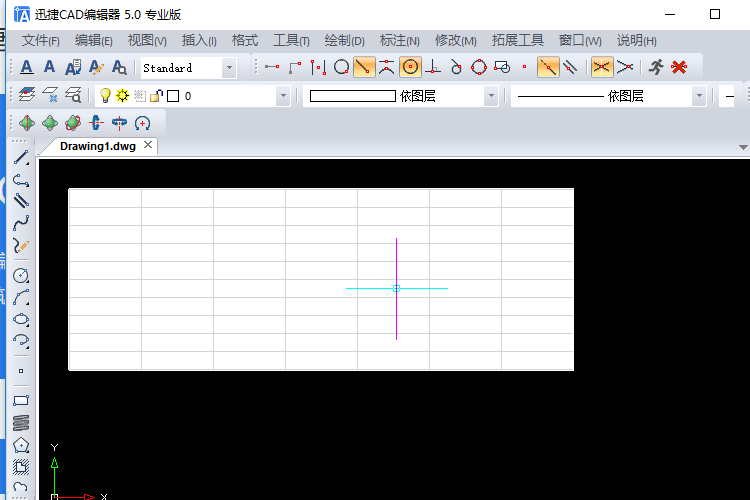750x500 pixels.
Task: Open the 插入(I) menu
Action: click(x=199, y=41)
